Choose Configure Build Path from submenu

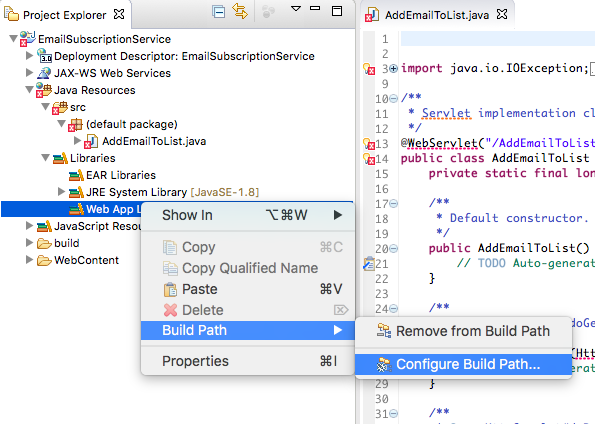pyautogui.click(x=463, y=364)
